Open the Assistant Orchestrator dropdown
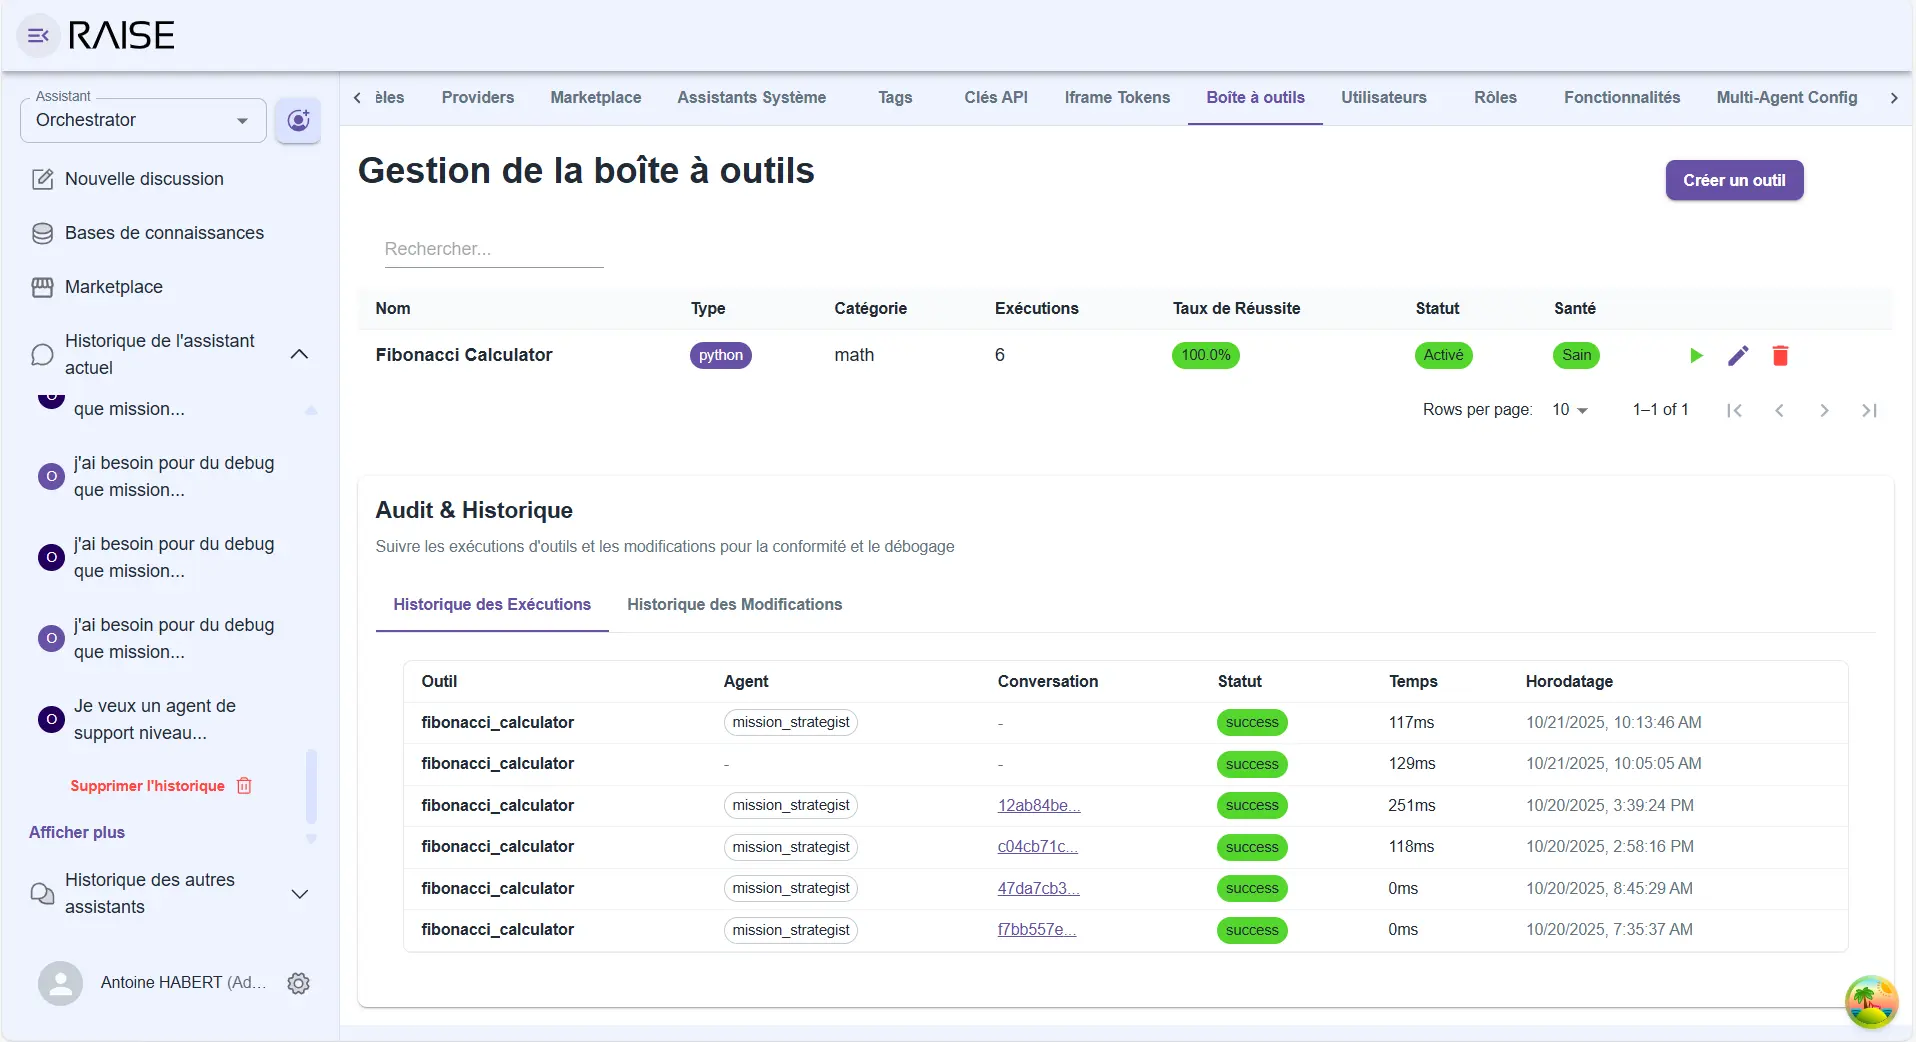Image resolution: width=1916 pixels, height=1042 pixels. (x=143, y=121)
